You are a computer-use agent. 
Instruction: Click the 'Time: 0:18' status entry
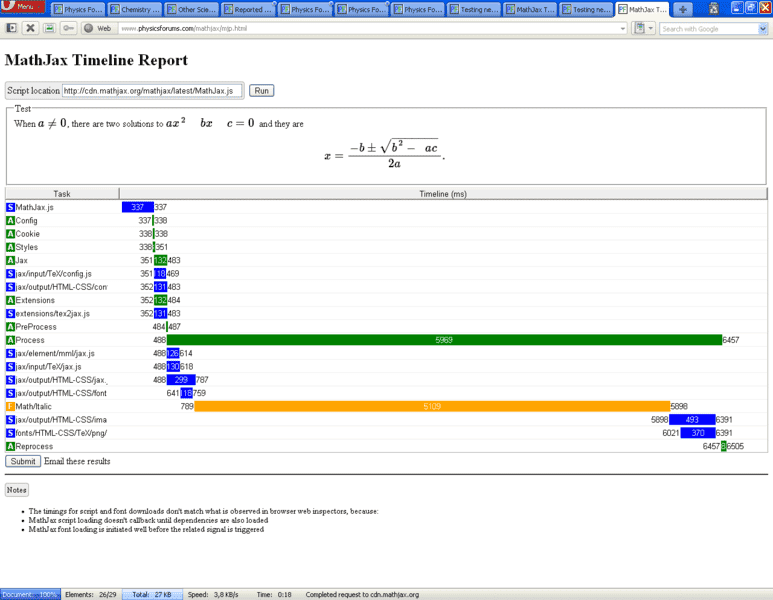pyautogui.click(x=274, y=595)
